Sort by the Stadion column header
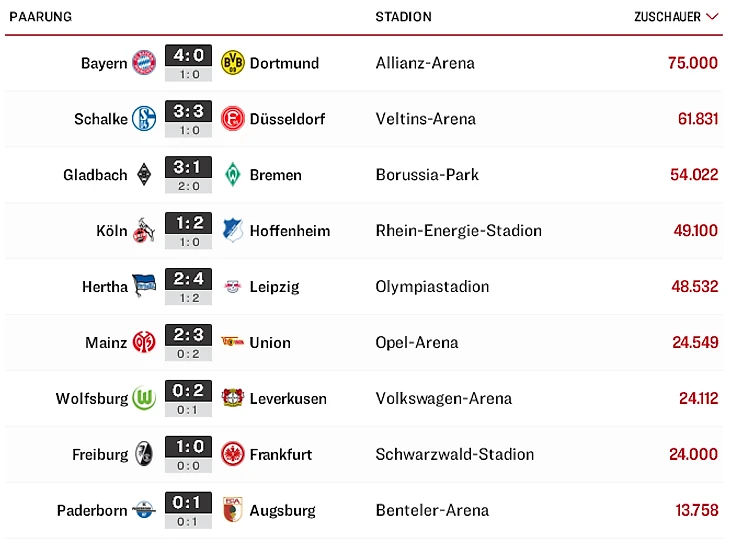730x545 pixels. [404, 17]
